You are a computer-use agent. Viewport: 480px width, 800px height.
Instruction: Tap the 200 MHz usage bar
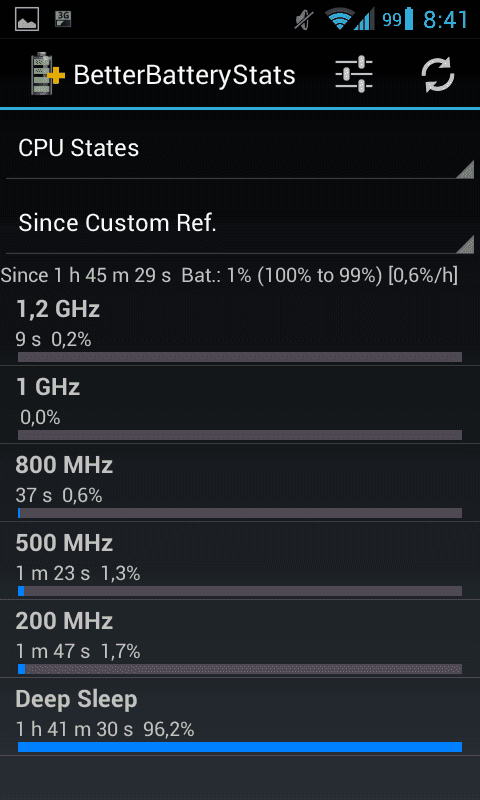tap(240, 669)
